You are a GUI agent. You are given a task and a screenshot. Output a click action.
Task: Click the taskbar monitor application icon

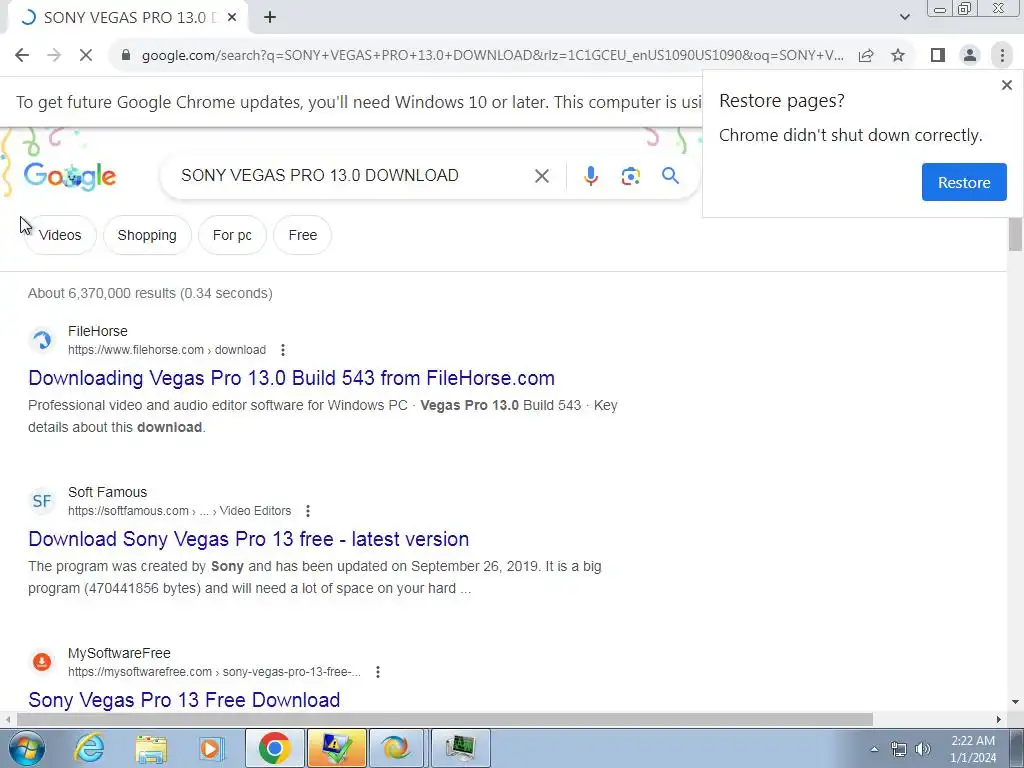coord(460,748)
